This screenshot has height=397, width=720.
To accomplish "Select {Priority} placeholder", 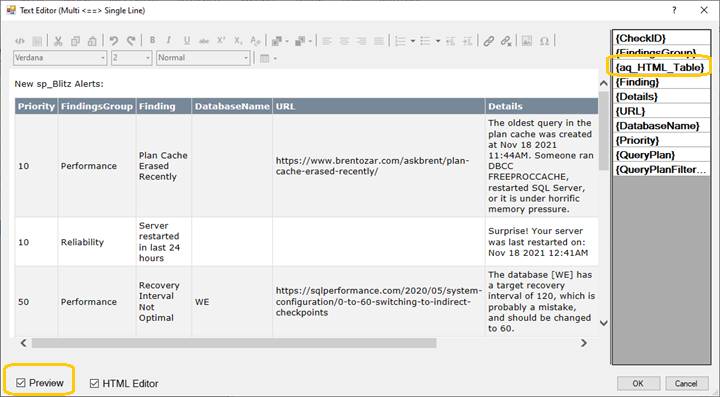I will point(661,140).
